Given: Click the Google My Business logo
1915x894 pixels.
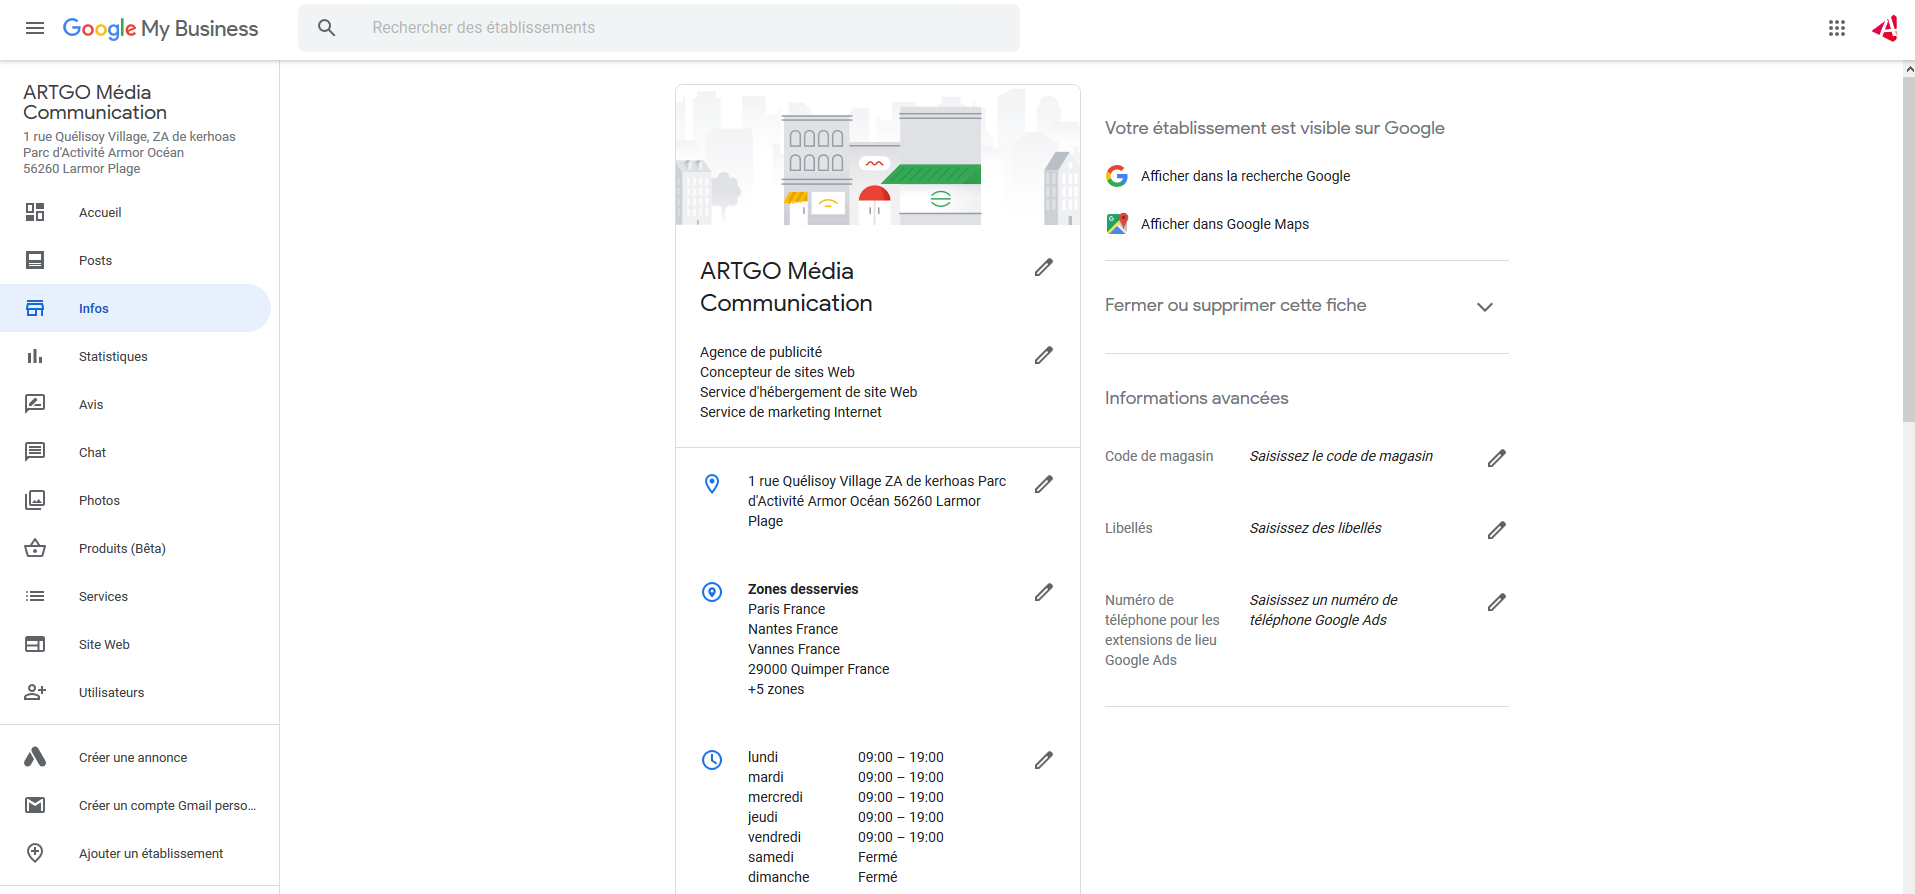Looking at the screenshot, I should pyautogui.click(x=160, y=28).
